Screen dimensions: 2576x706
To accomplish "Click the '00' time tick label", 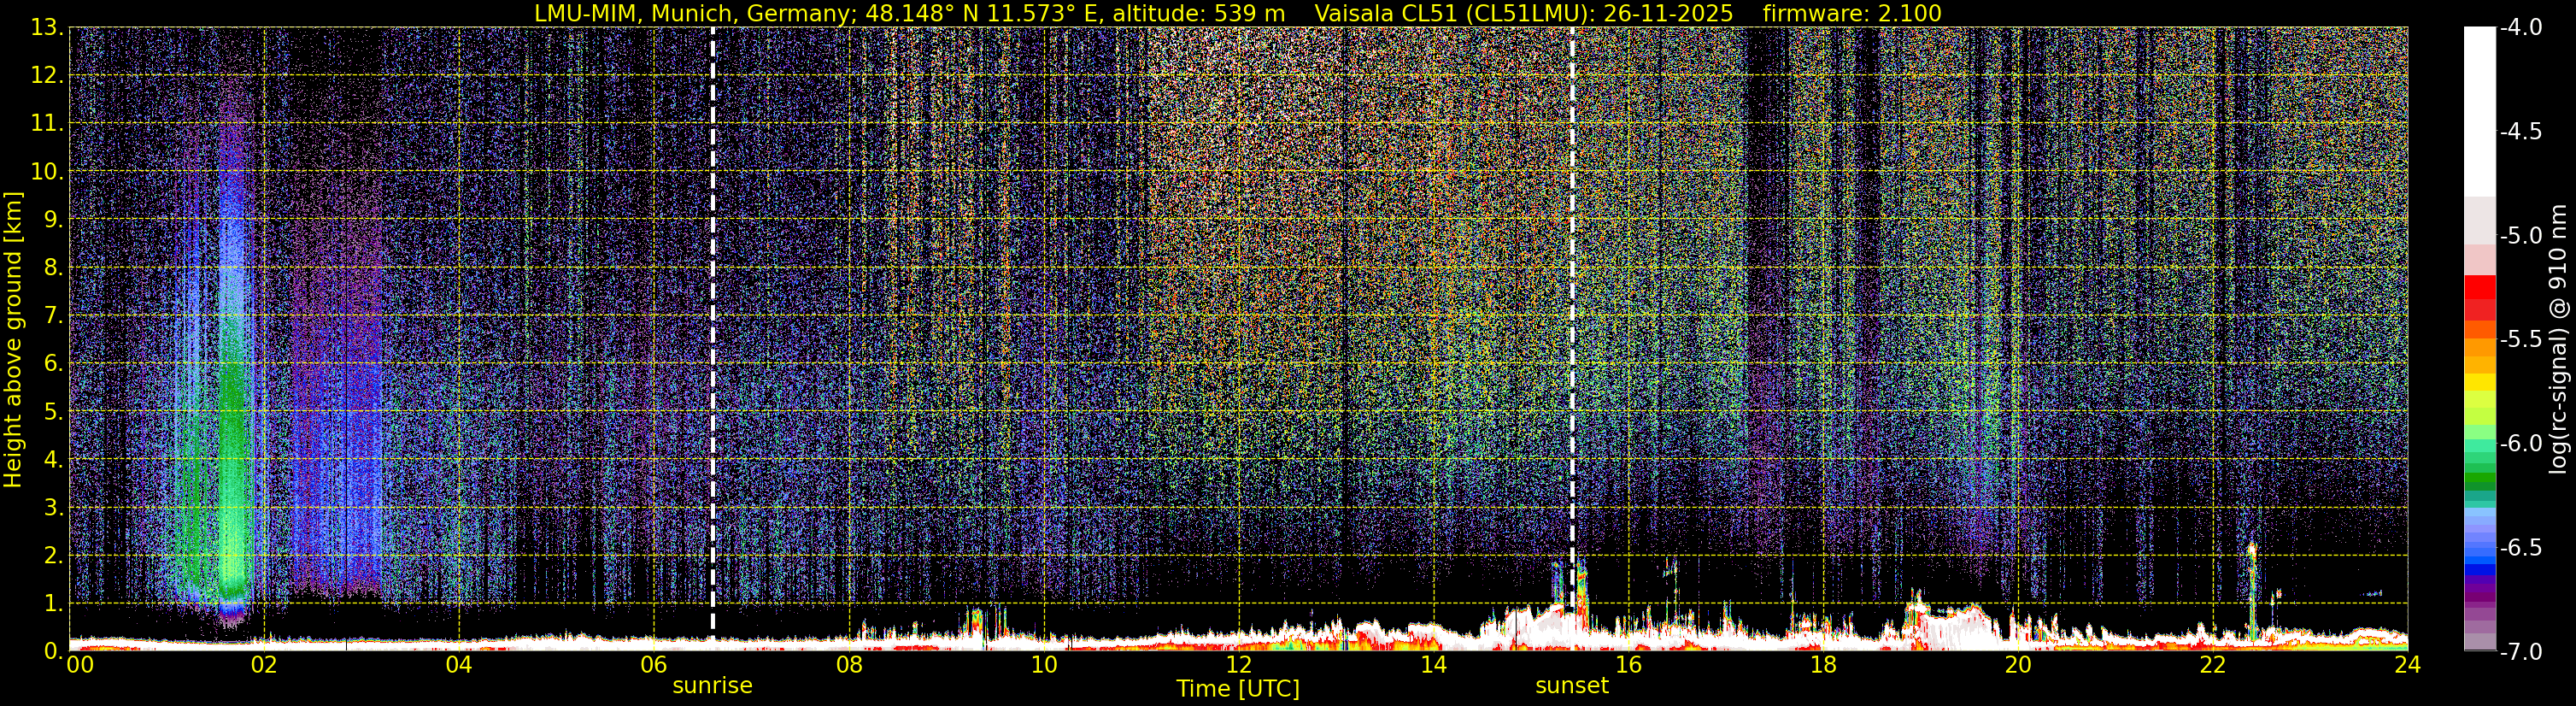I will [79, 664].
